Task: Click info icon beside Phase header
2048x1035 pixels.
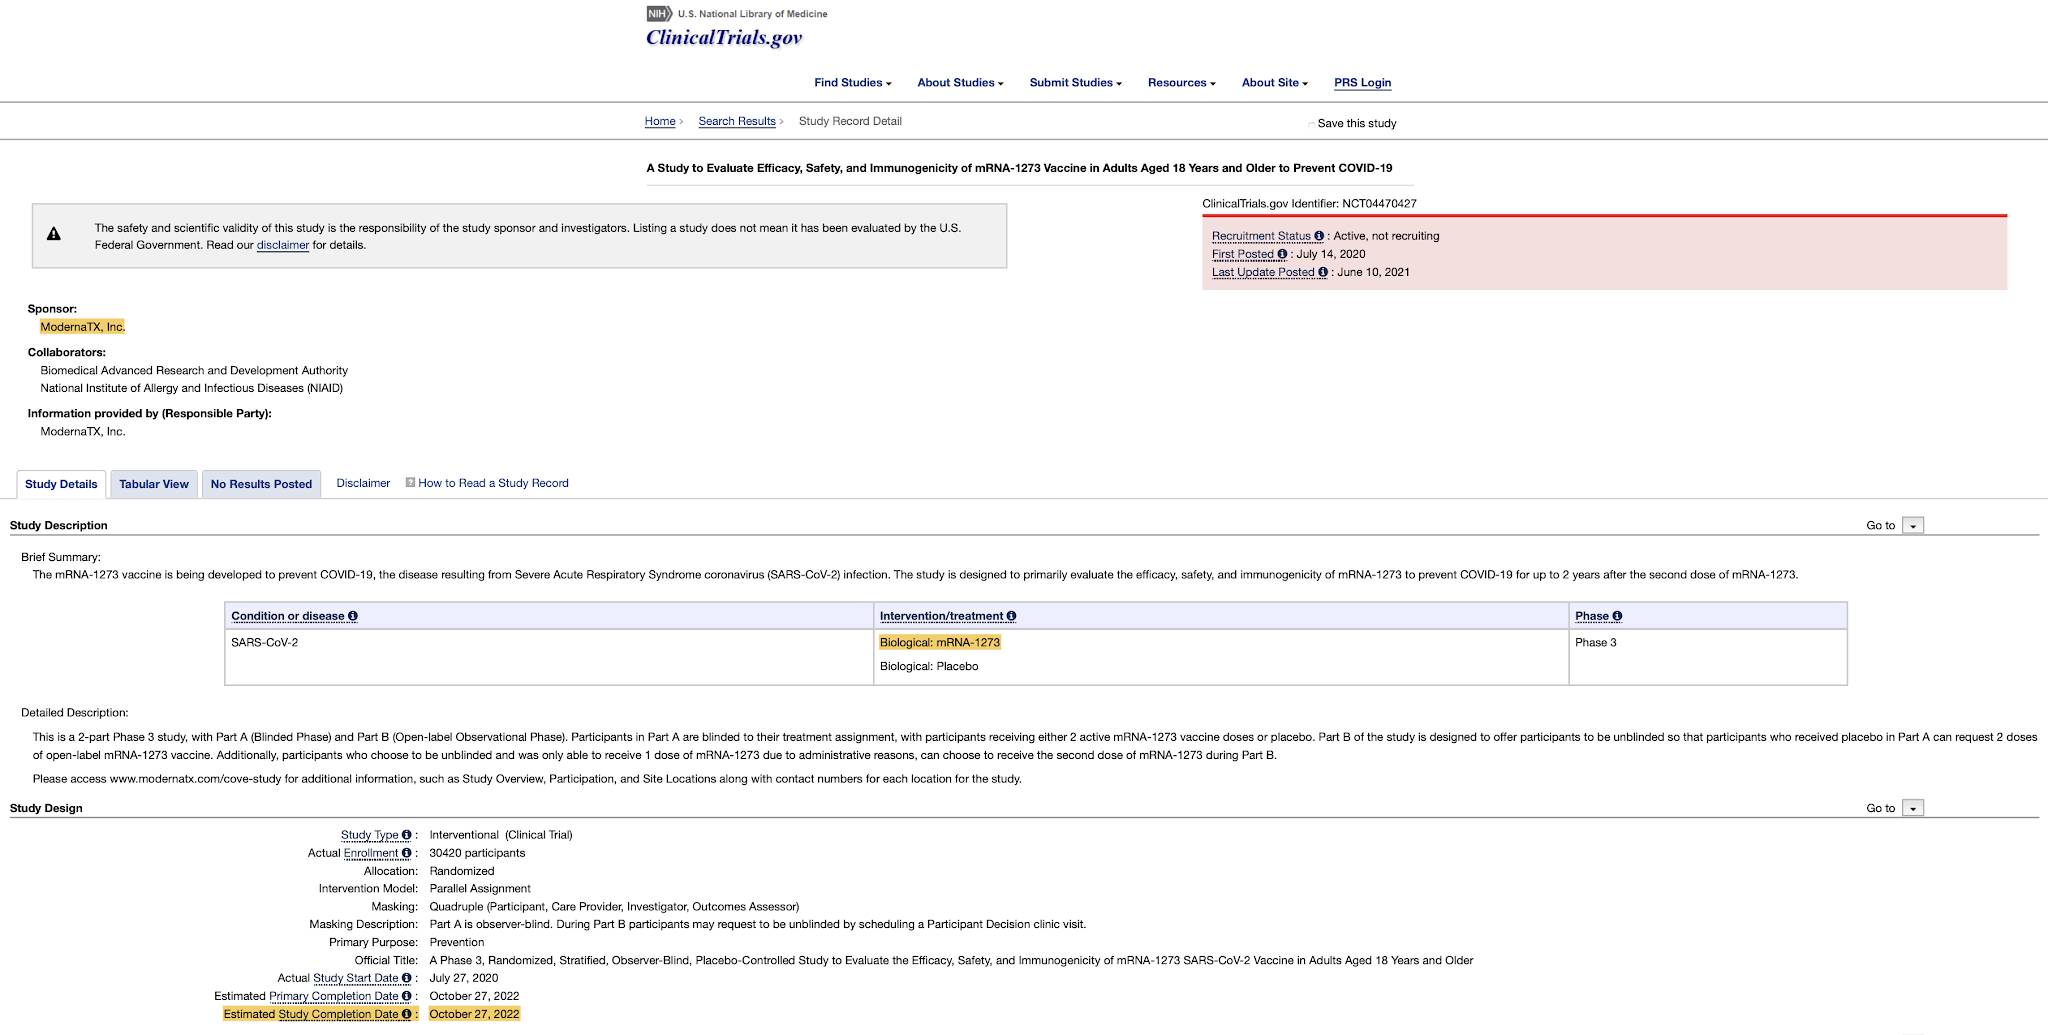Action: point(1617,616)
